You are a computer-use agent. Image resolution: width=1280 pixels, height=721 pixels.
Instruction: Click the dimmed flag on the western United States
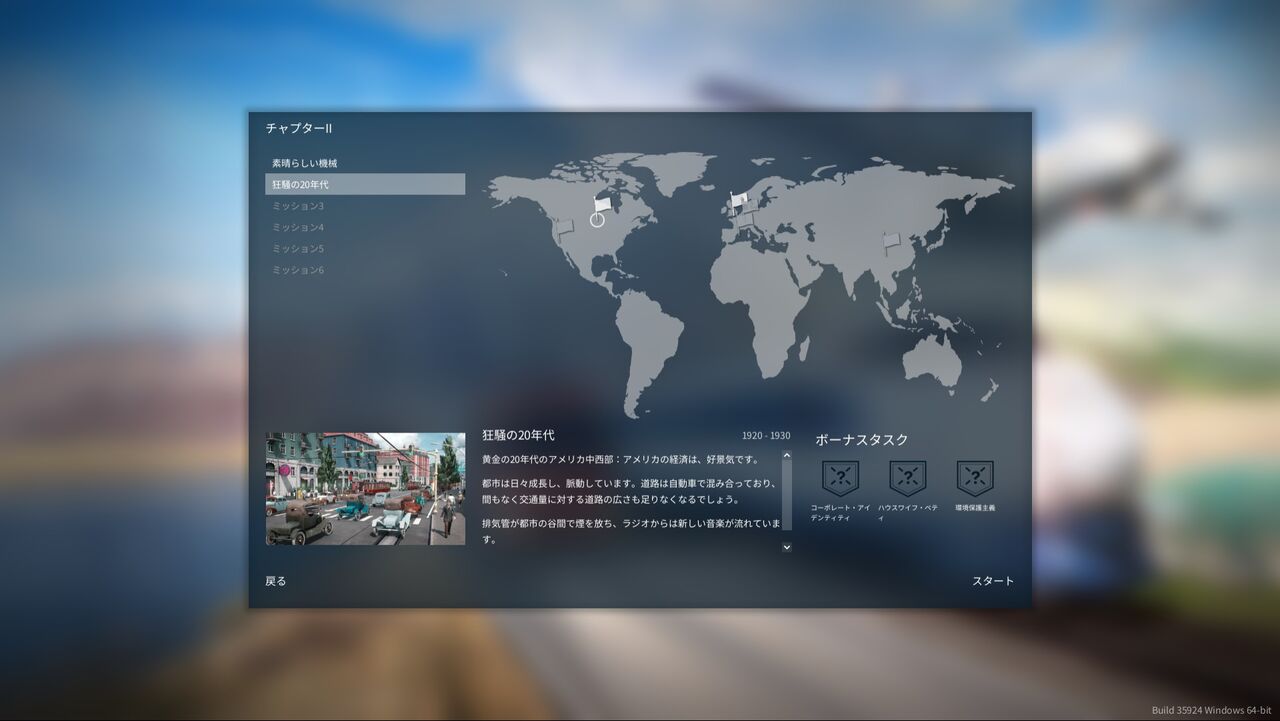[566, 228]
